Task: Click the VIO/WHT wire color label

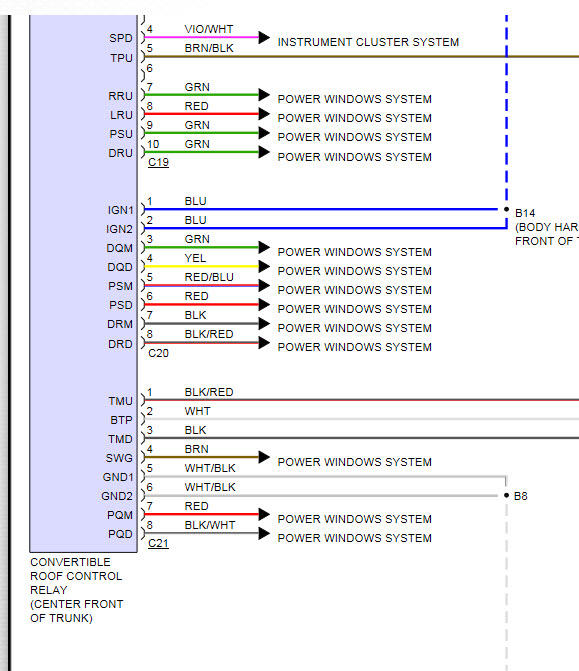Action: tap(209, 29)
